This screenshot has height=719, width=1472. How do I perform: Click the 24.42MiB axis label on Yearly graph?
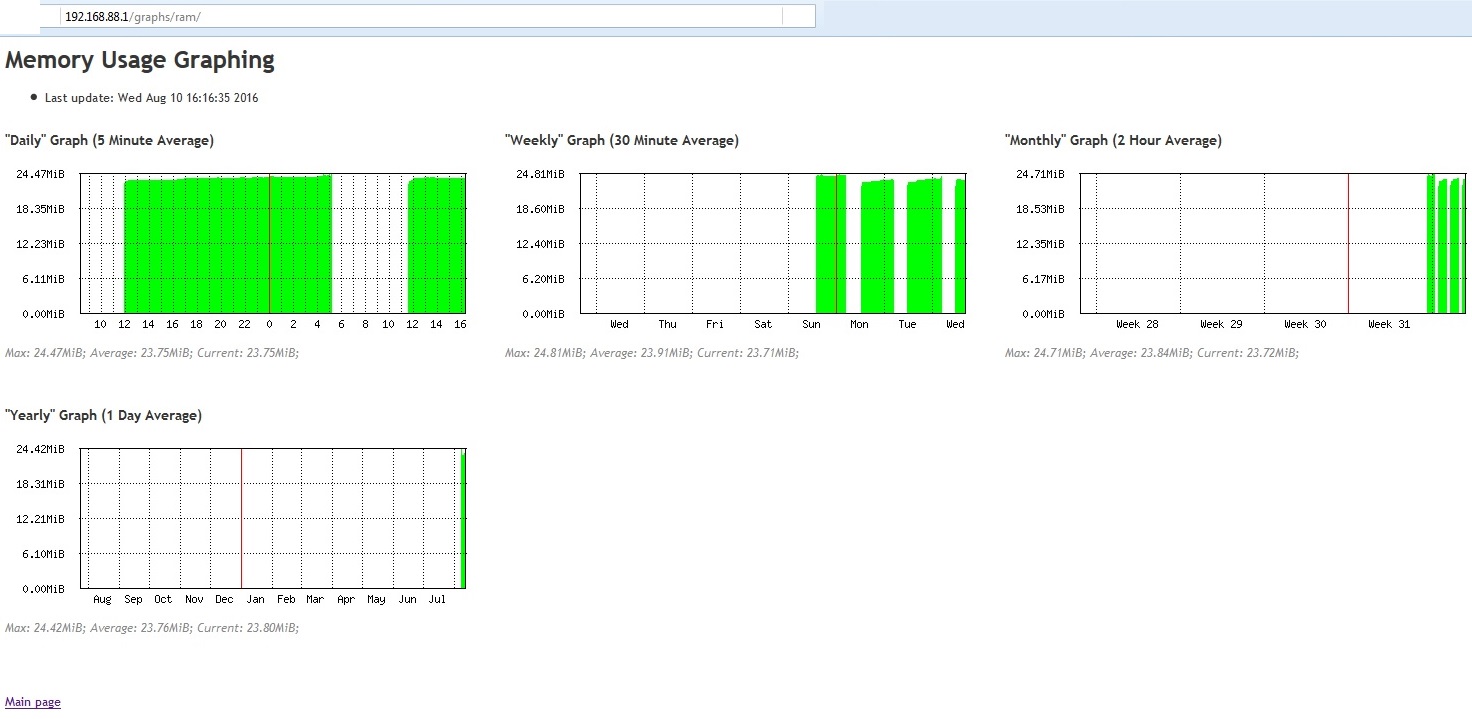point(40,449)
